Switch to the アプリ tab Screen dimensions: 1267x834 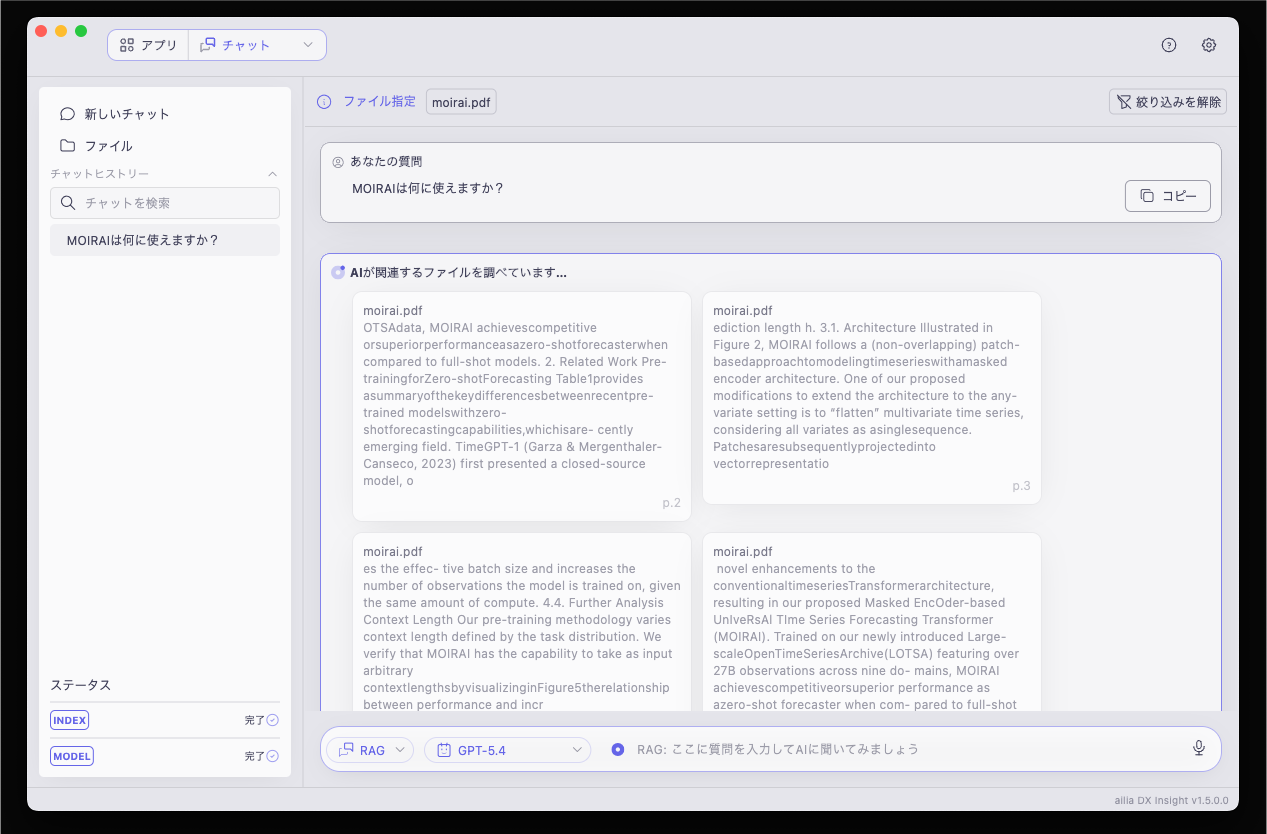148,45
